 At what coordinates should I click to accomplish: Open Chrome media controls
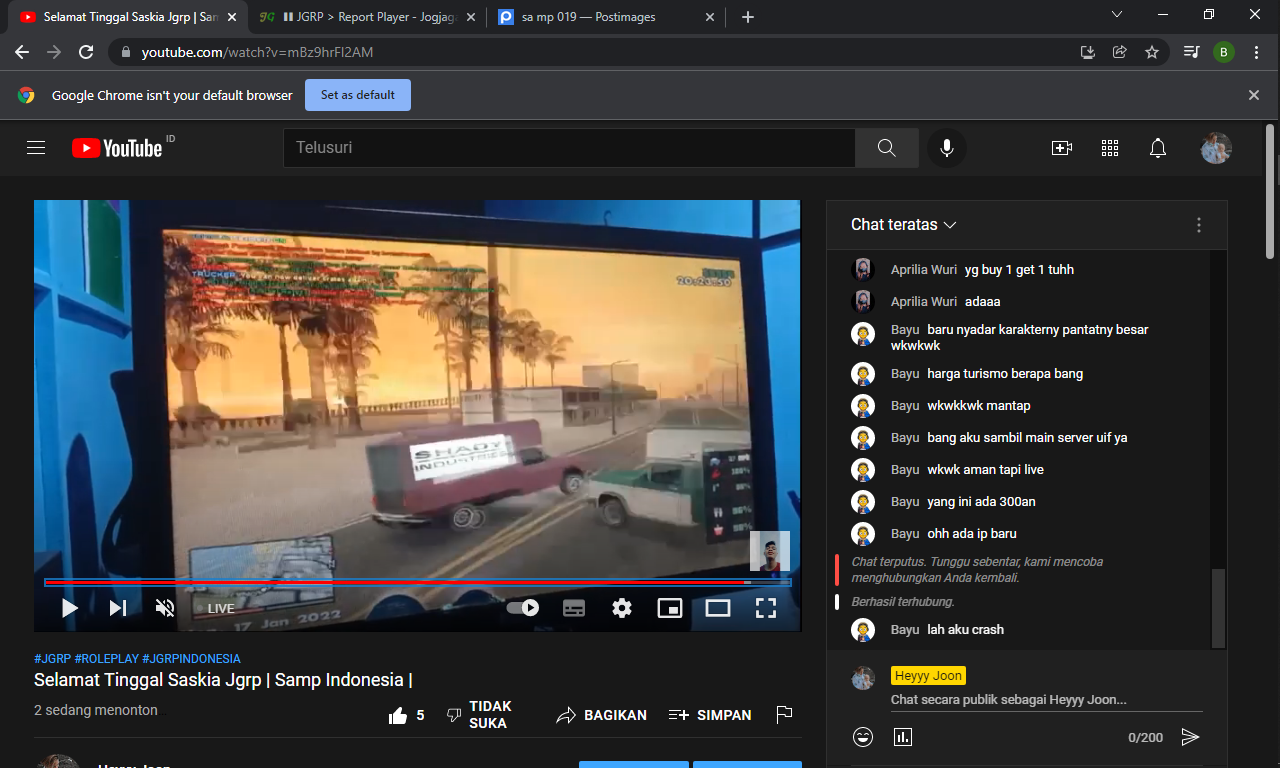1191,52
